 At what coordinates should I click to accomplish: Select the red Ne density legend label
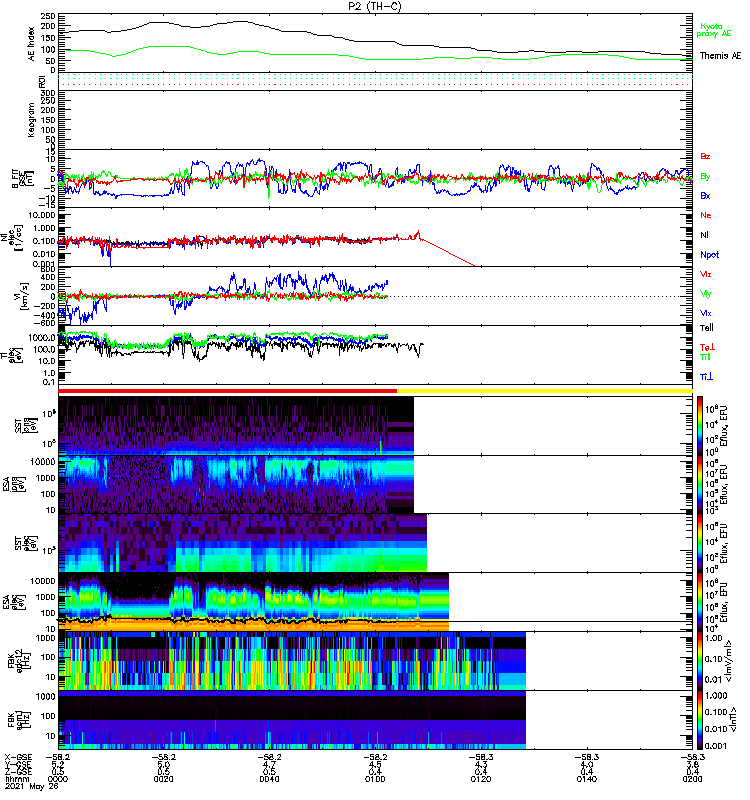click(705, 215)
